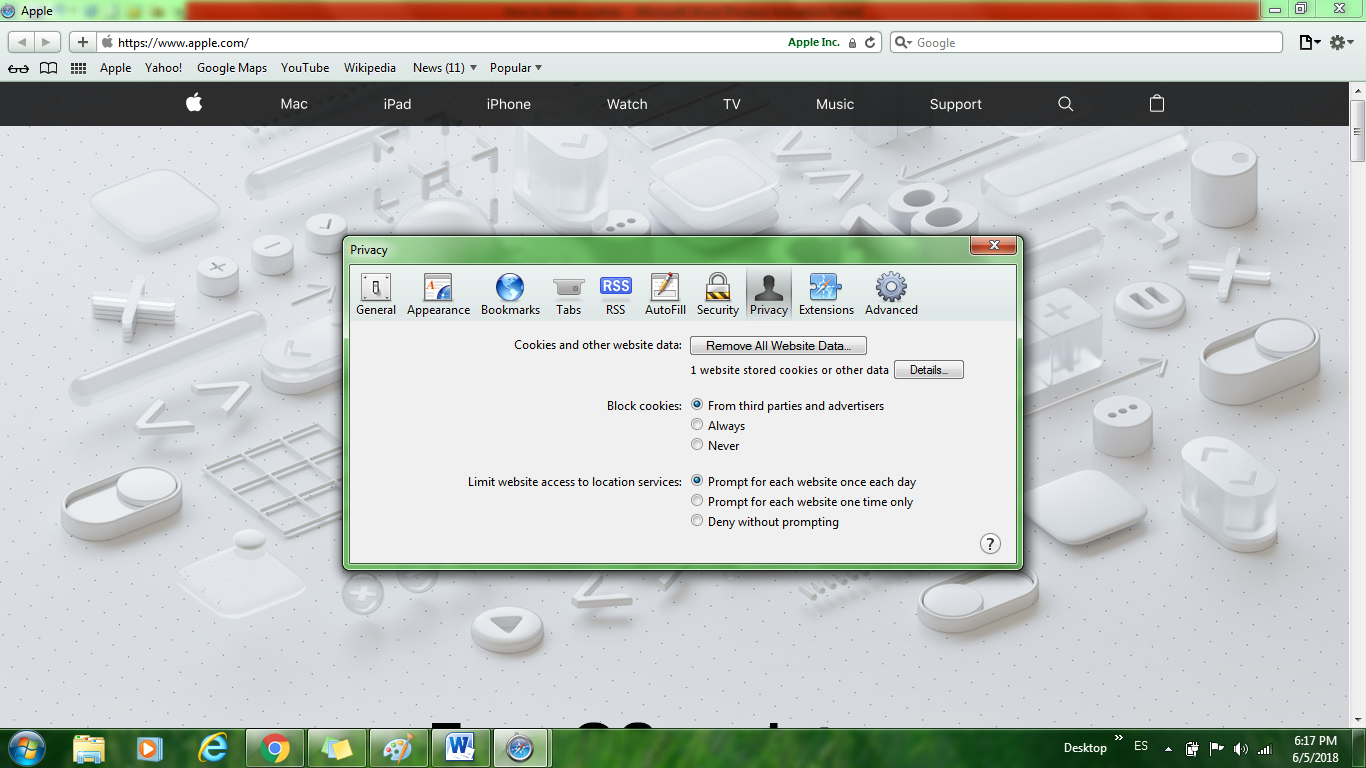Show all bookmarks with the book icon
This screenshot has width=1366, height=768.
pyautogui.click(x=48, y=68)
